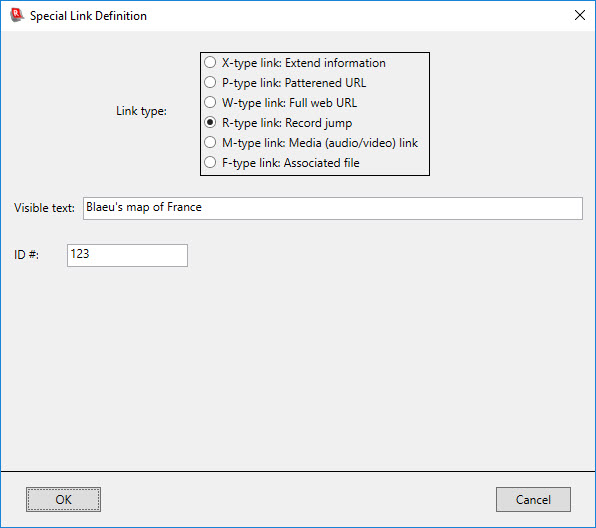Click the '123' value in ID box
Screen dimensions: 596x528
(x=80, y=254)
